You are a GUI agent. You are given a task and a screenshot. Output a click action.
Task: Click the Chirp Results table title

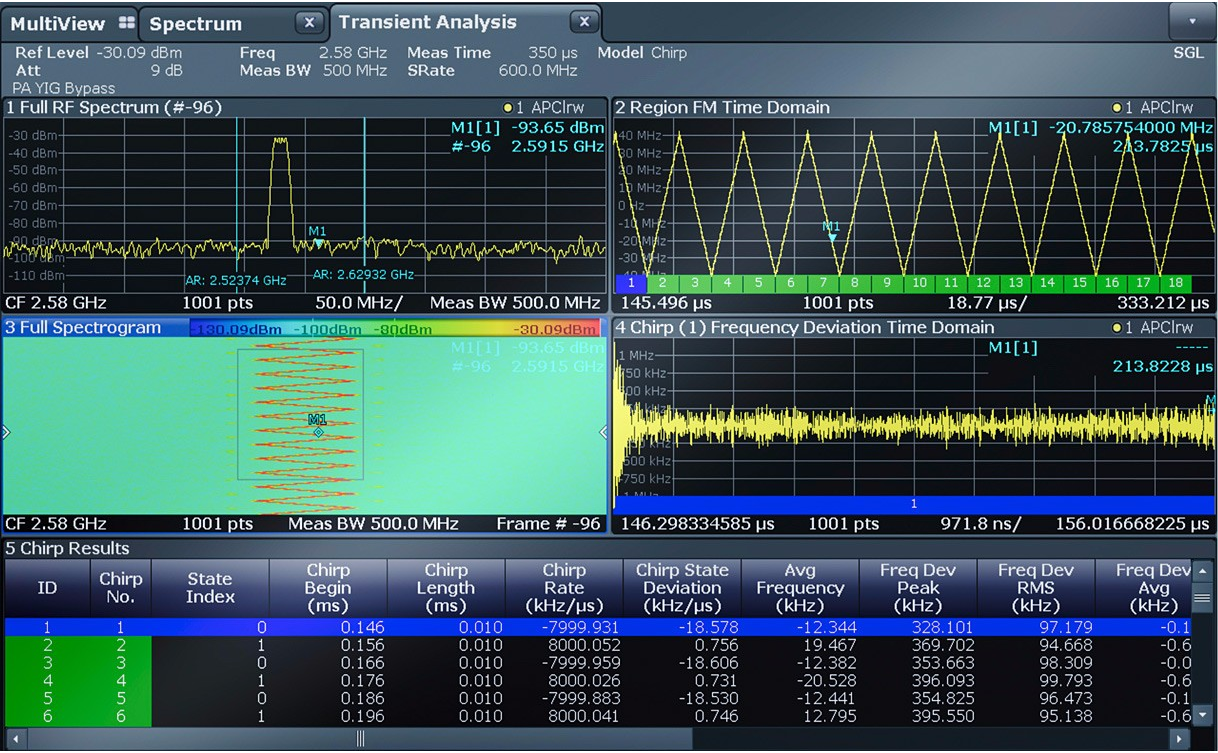coord(67,548)
